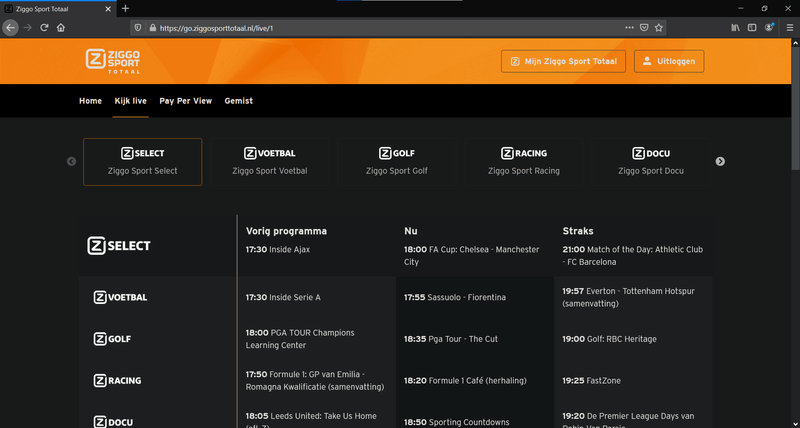Click the Ziggo Sport Totaal browser tab
The width and height of the screenshot is (800, 428).
tap(58, 9)
